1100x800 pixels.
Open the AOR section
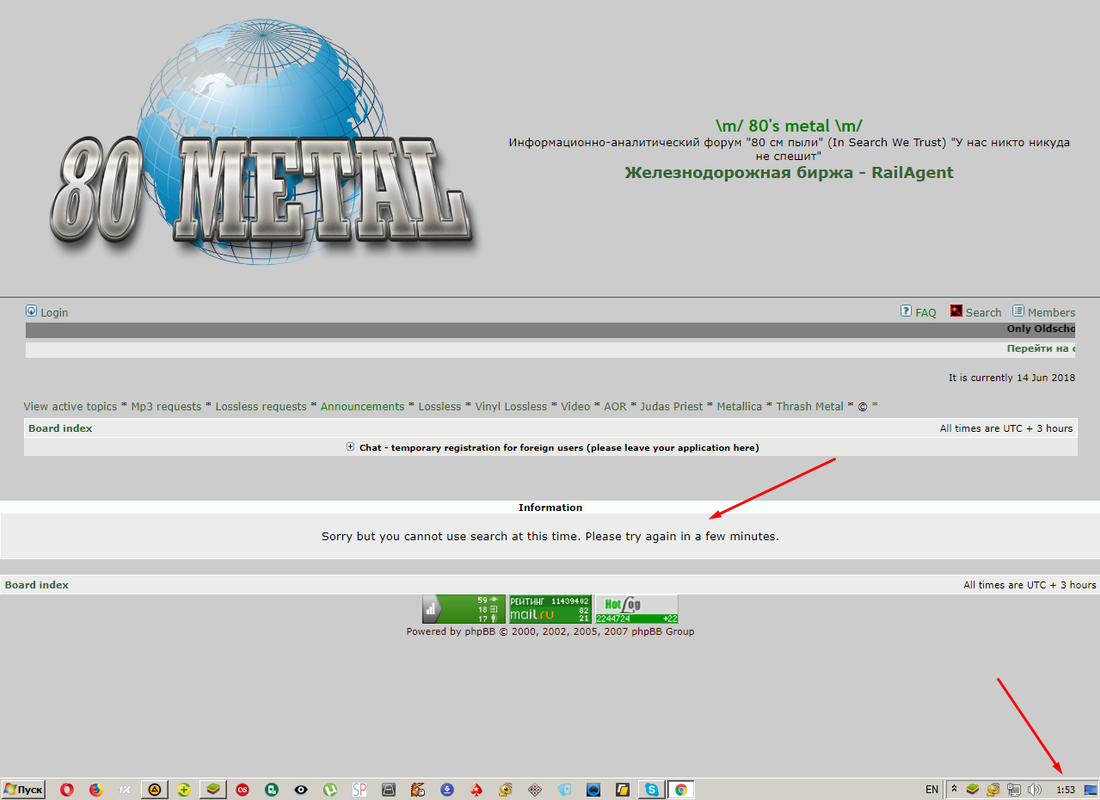click(615, 406)
